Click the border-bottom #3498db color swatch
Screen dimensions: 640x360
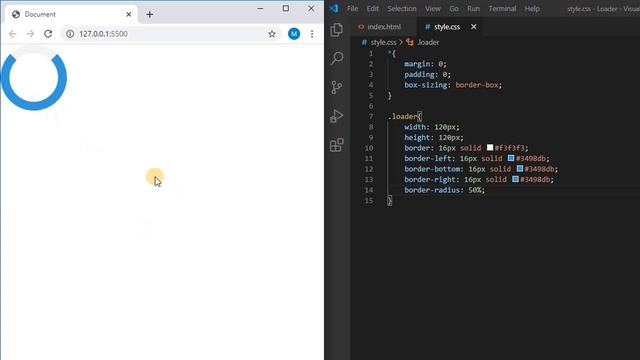(520, 169)
